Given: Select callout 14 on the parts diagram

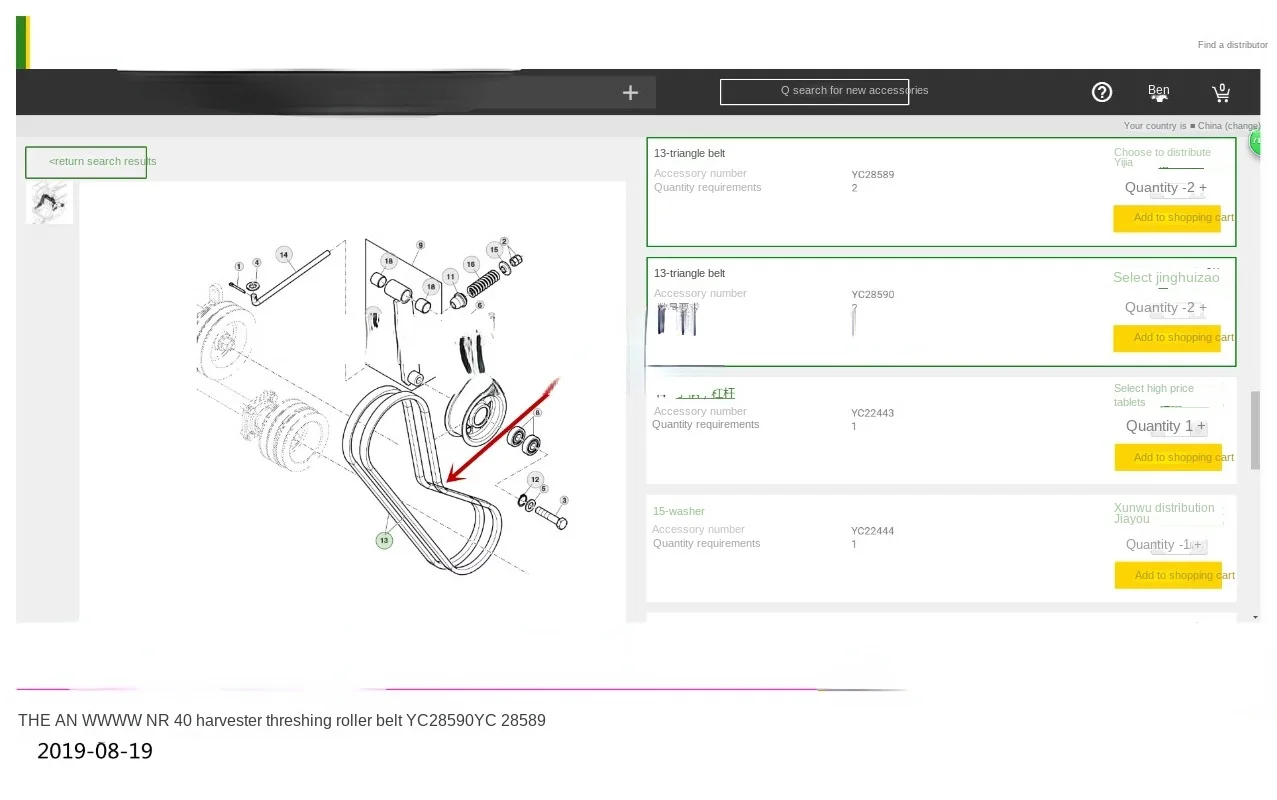Looking at the screenshot, I should pos(284,254).
